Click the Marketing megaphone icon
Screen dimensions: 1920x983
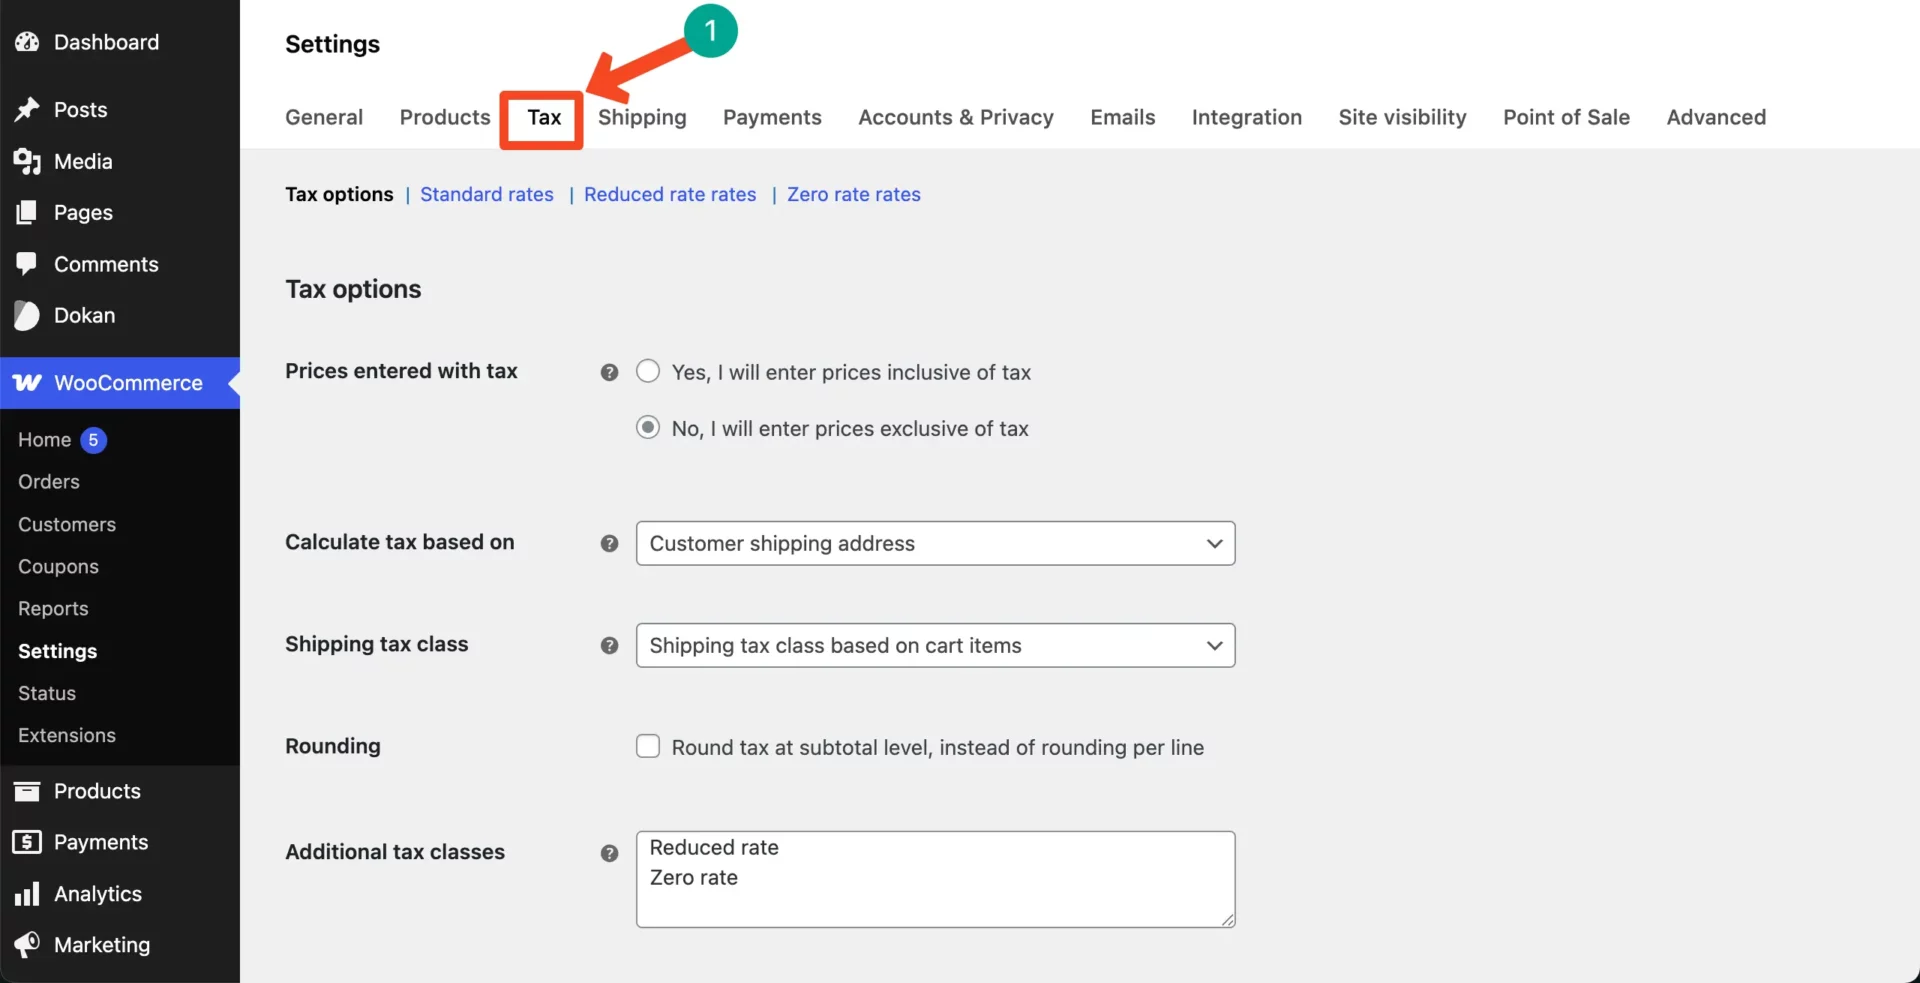click(x=27, y=945)
